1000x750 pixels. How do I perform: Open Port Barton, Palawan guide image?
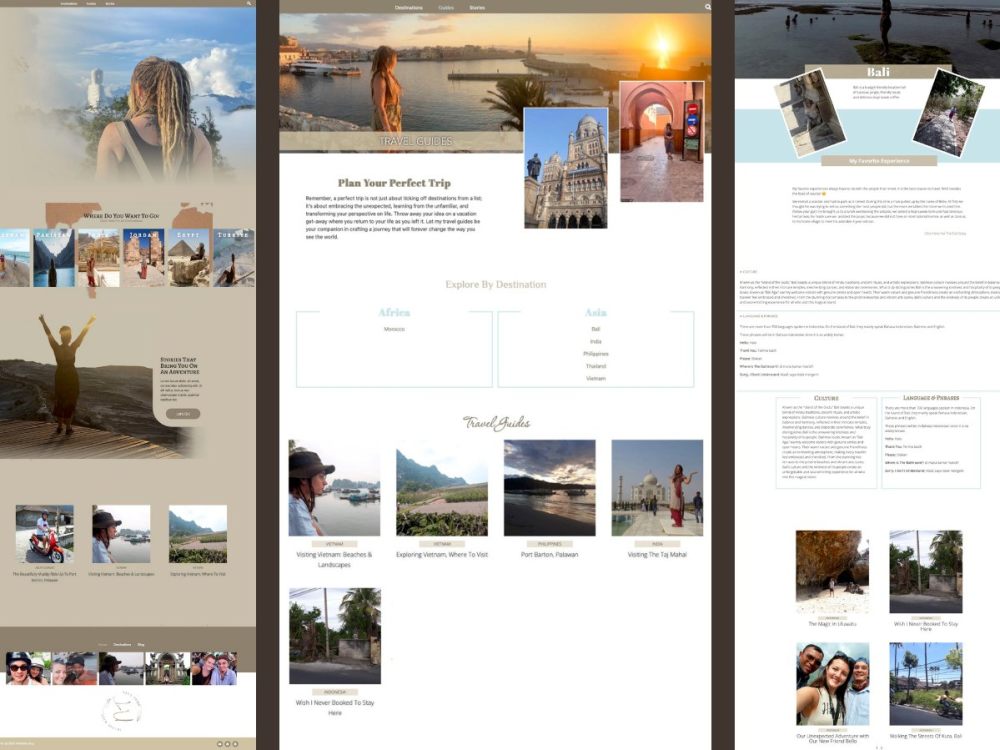pyautogui.click(x=550, y=488)
